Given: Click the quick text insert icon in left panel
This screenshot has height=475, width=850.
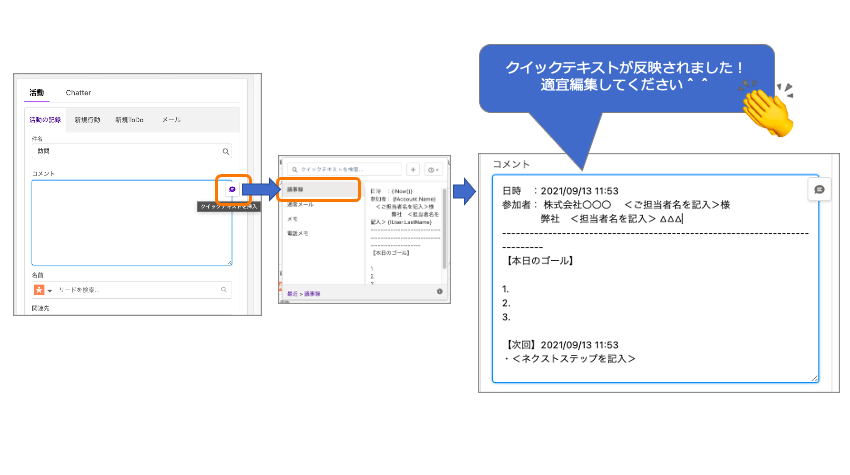Looking at the screenshot, I should [x=233, y=189].
